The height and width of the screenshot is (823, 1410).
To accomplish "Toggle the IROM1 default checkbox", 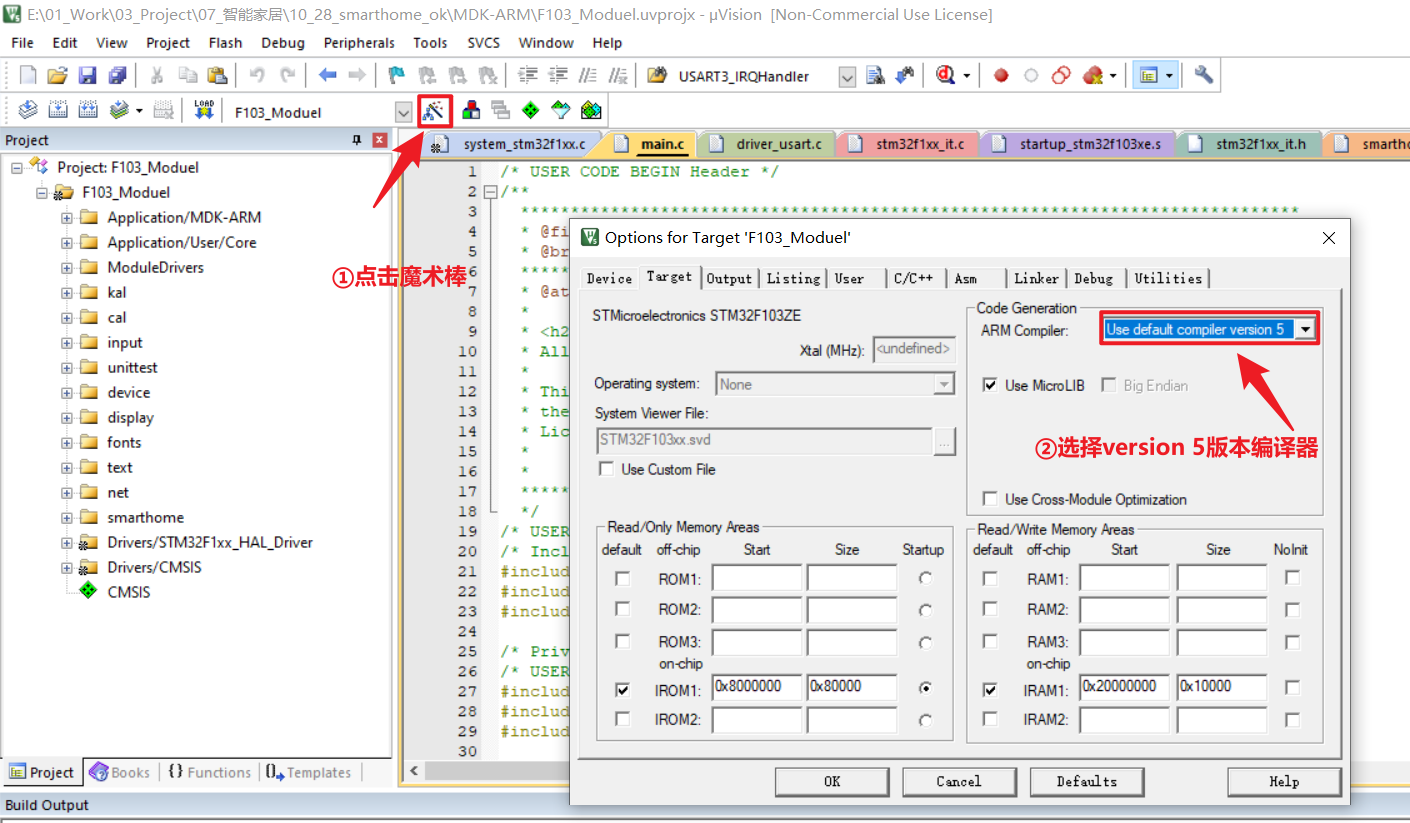I will click(623, 690).
